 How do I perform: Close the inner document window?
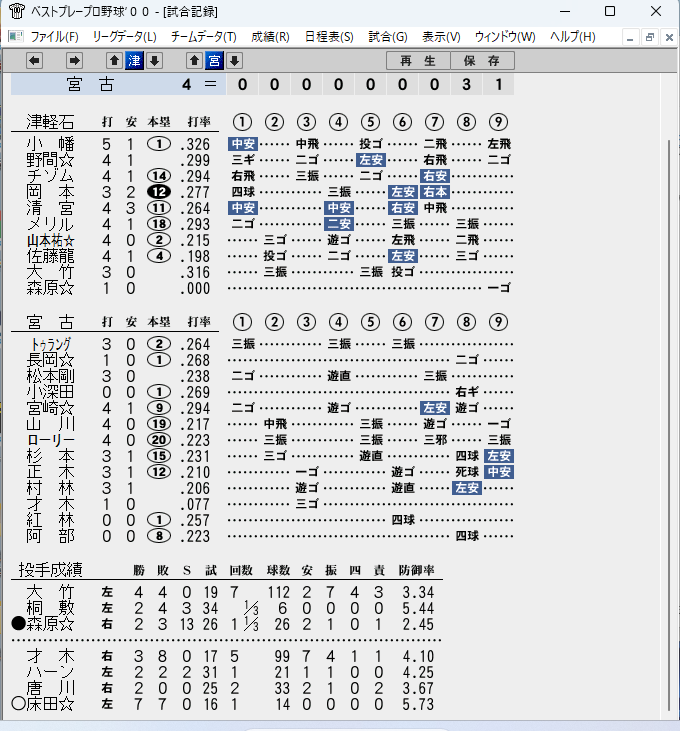click(x=669, y=37)
